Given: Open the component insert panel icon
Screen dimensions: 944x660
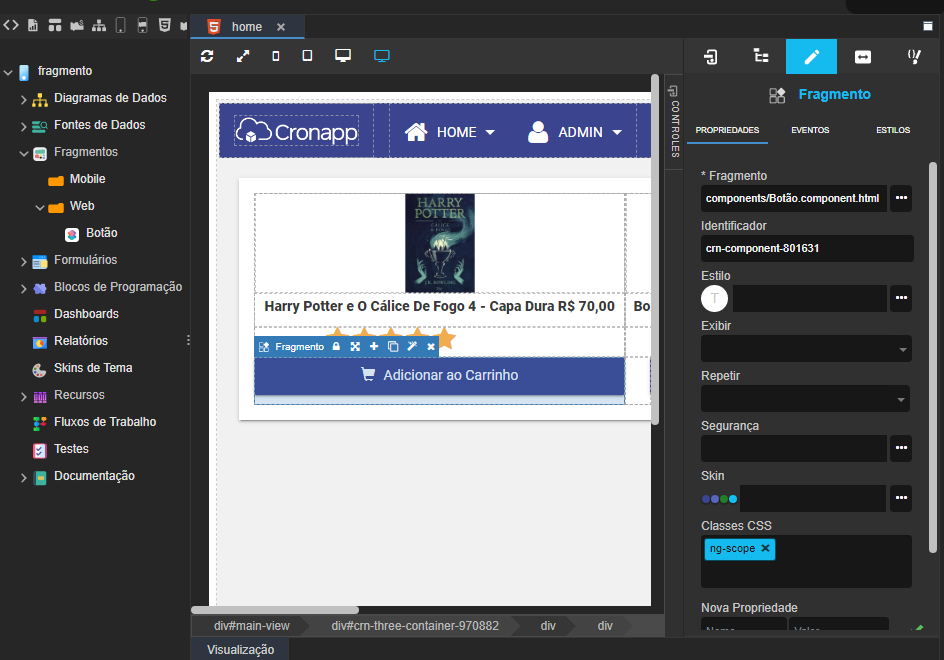Looking at the screenshot, I should click(710, 57).
